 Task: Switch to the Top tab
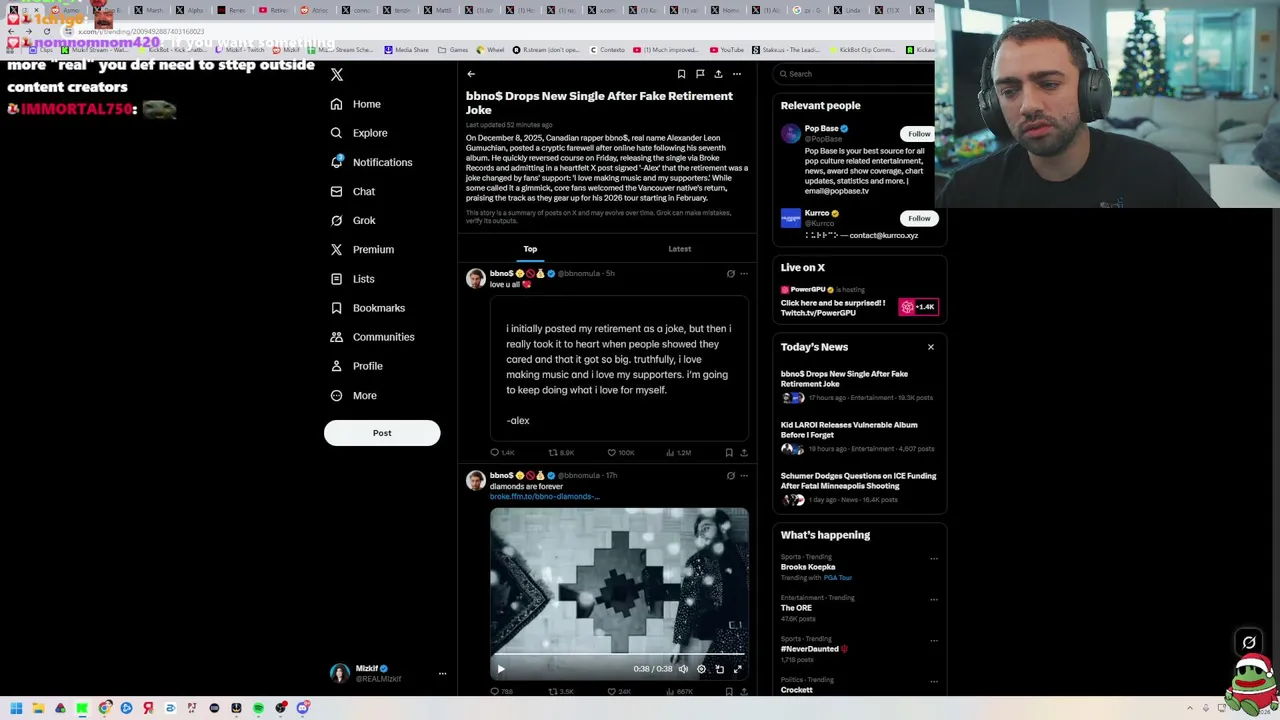click(530, 249)
